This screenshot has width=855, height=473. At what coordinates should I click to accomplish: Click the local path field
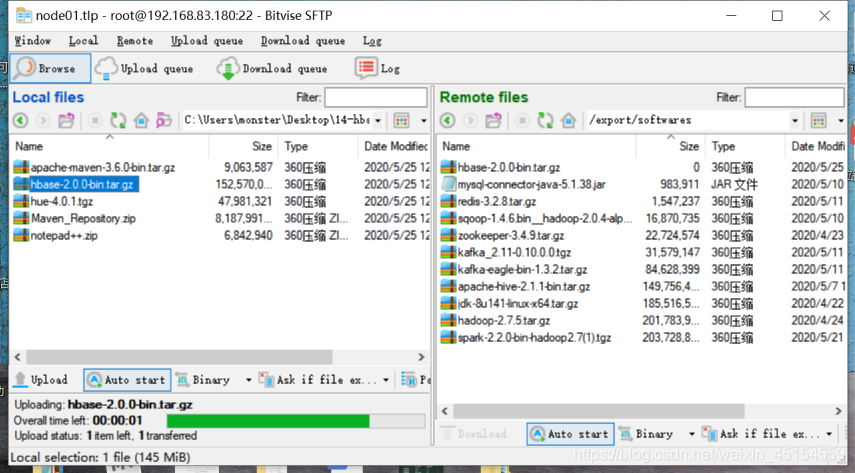click(277, 120)
